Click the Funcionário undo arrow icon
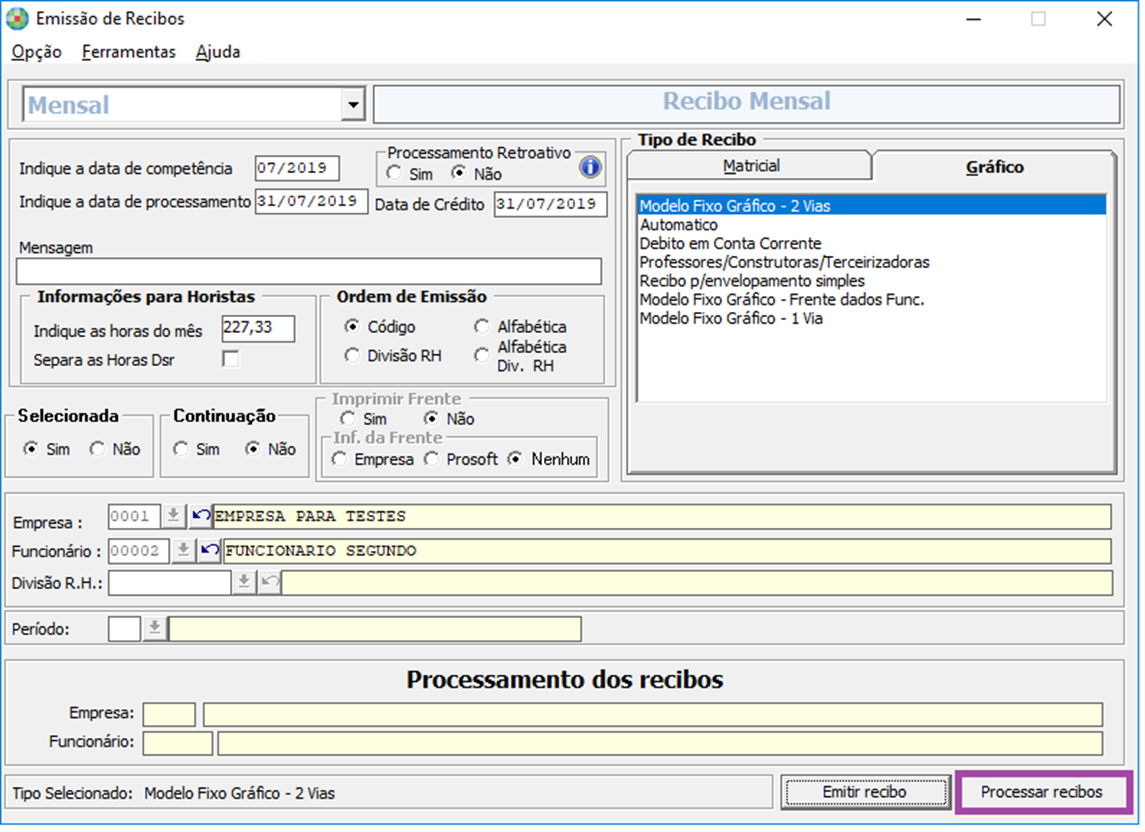1145x832 pixels. 210,550
